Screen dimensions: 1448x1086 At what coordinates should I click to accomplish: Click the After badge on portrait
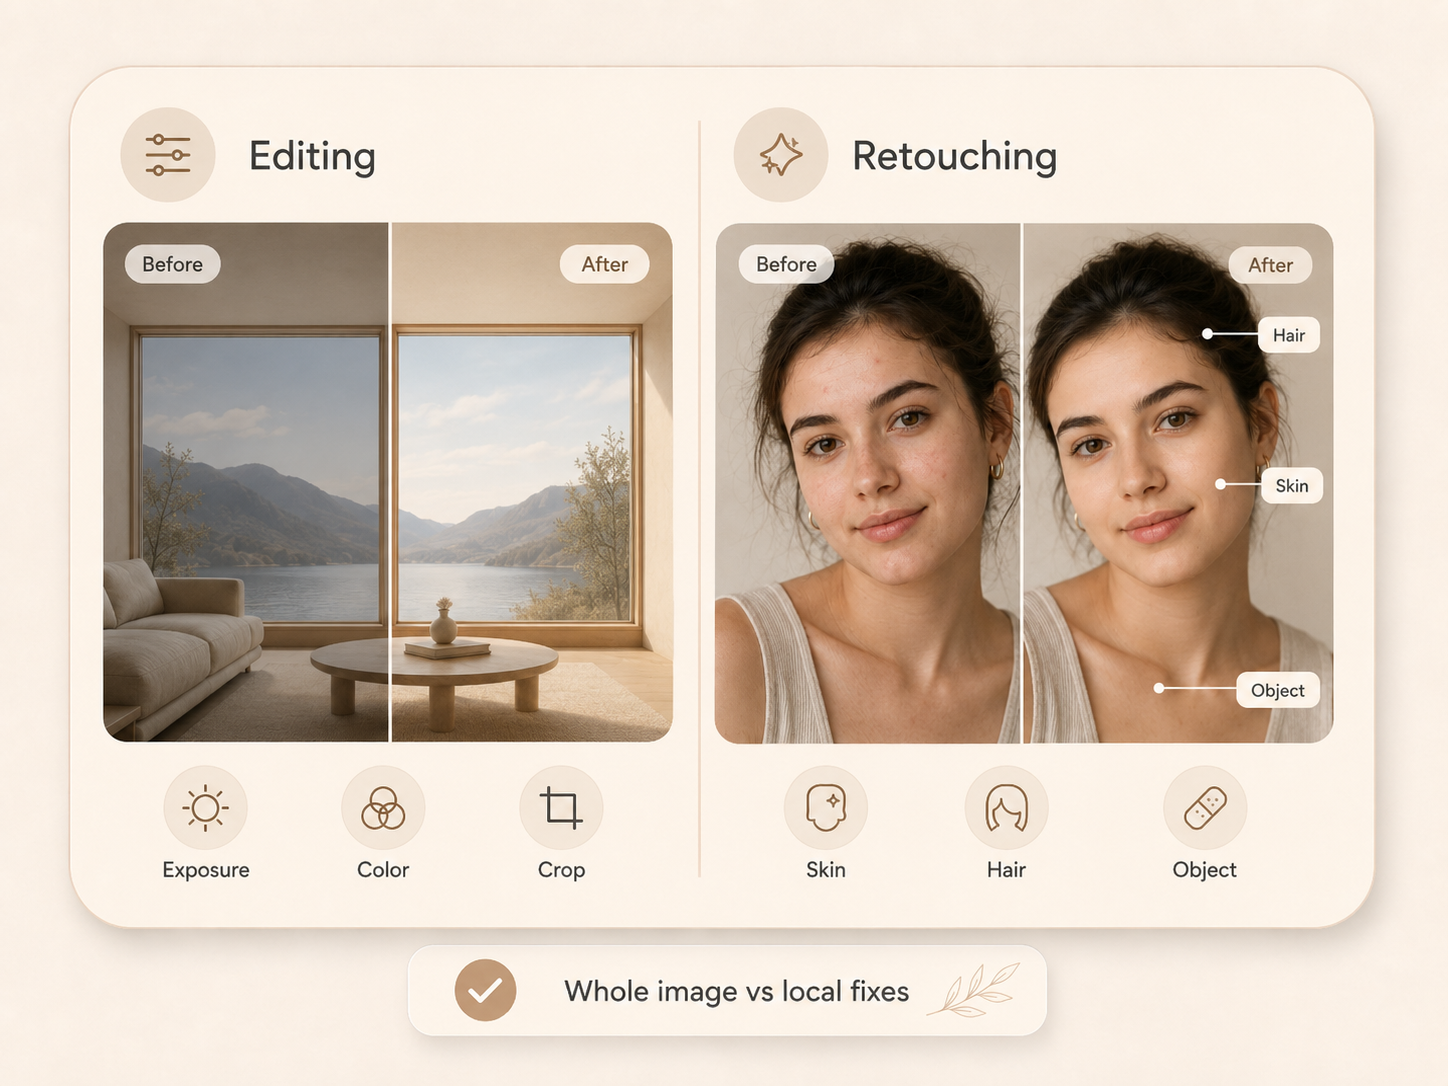(x=1270, y=265)
